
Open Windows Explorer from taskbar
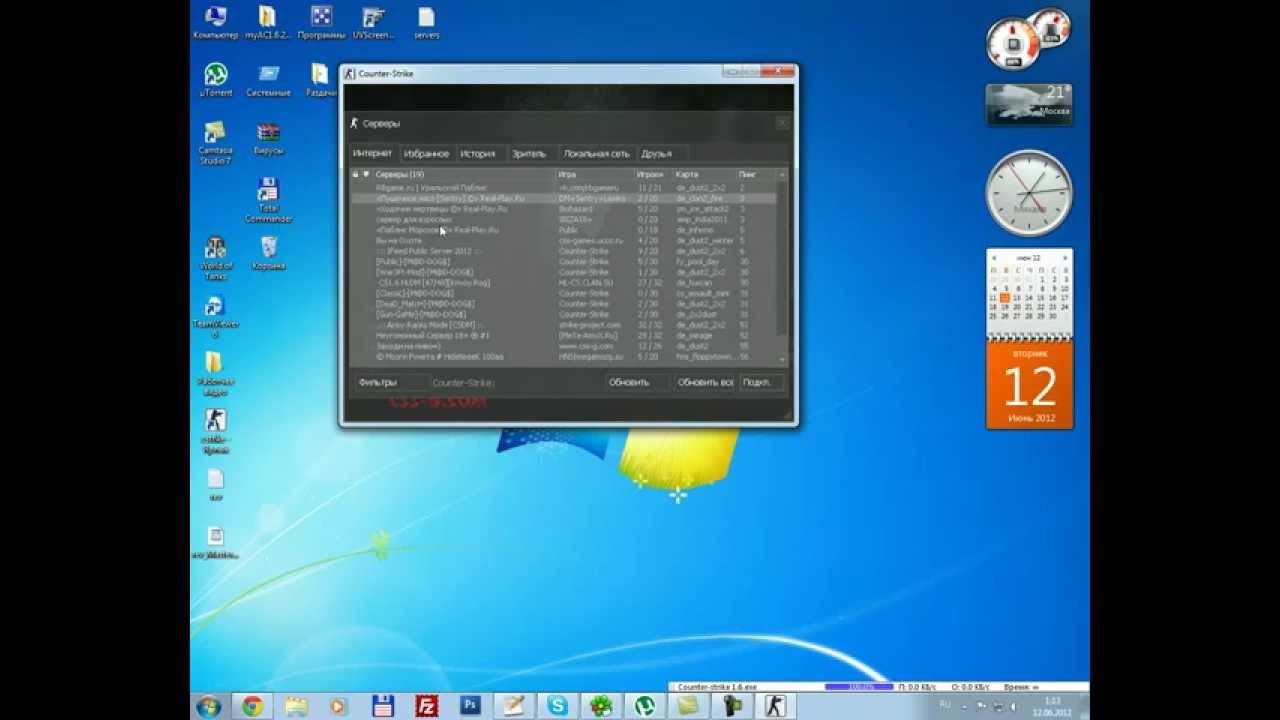coord(296,706)
